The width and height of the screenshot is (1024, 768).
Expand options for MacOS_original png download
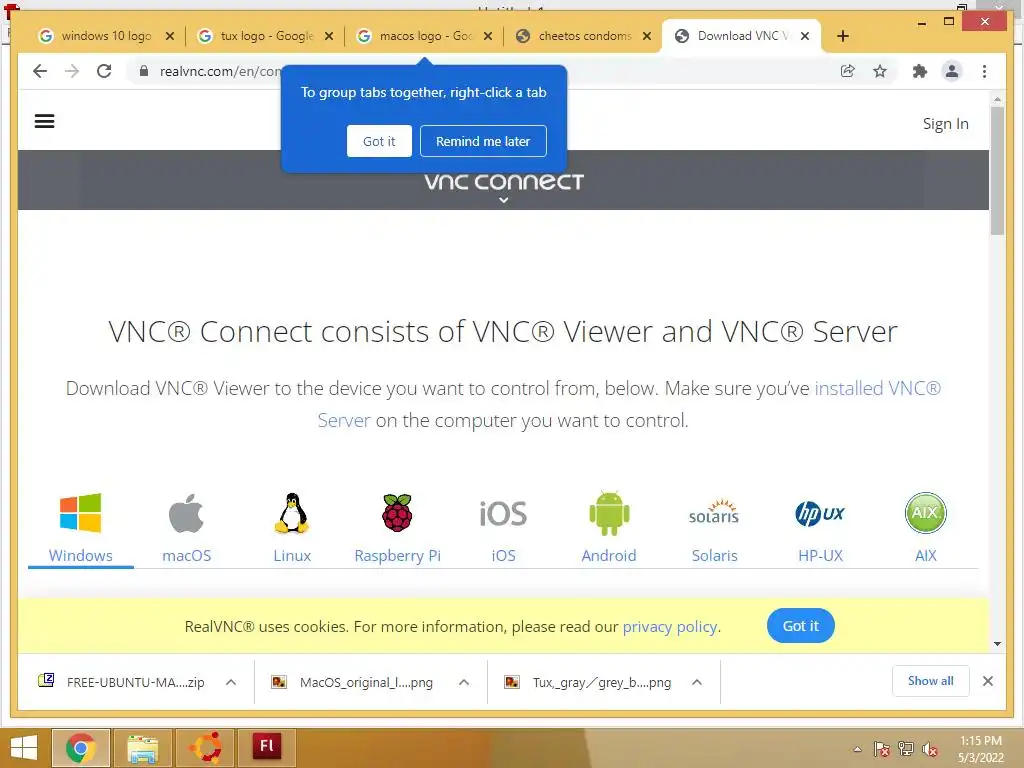[464, 682]
